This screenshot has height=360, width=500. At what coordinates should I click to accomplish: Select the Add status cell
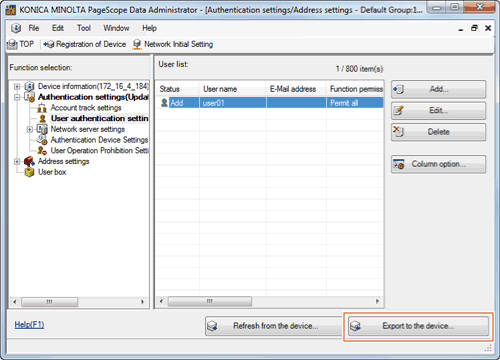pyautogui.click(x=184, y=103)
